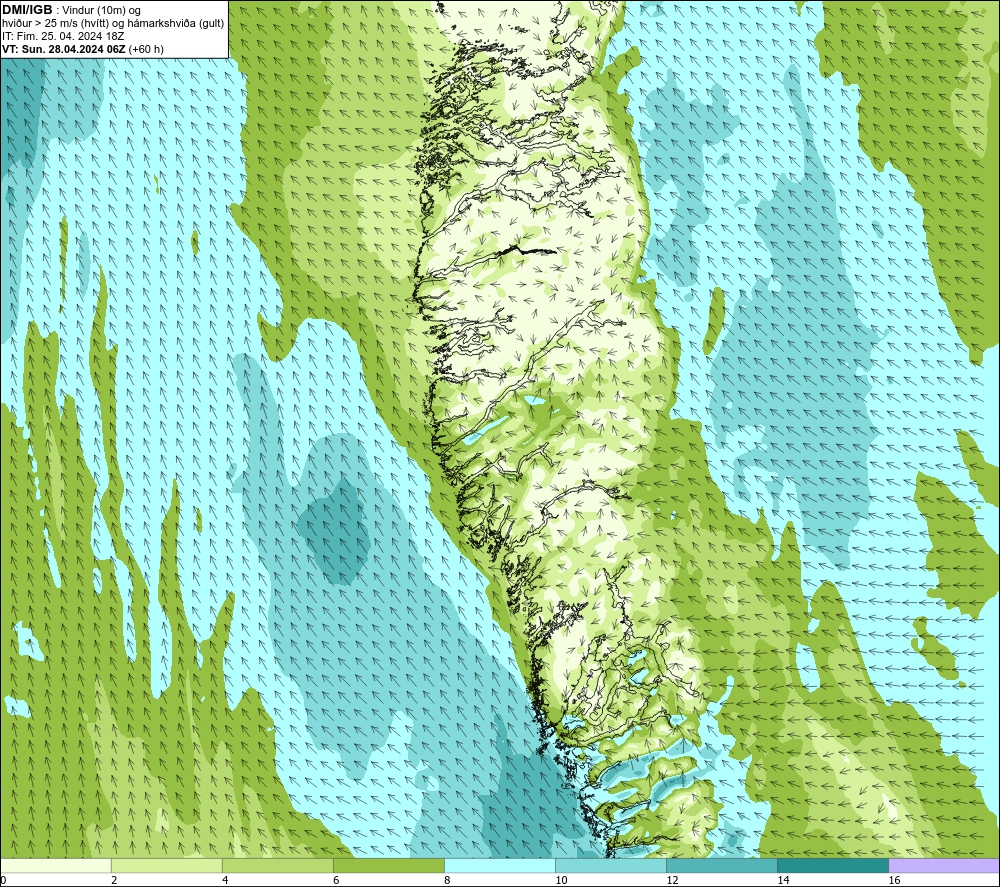Image resolution: width=1000 pixels, height=887 pixels.
Task: Click the "VT: Sun. 28.04.2024 06Z" valid time
Action: (x=64, y=49)
